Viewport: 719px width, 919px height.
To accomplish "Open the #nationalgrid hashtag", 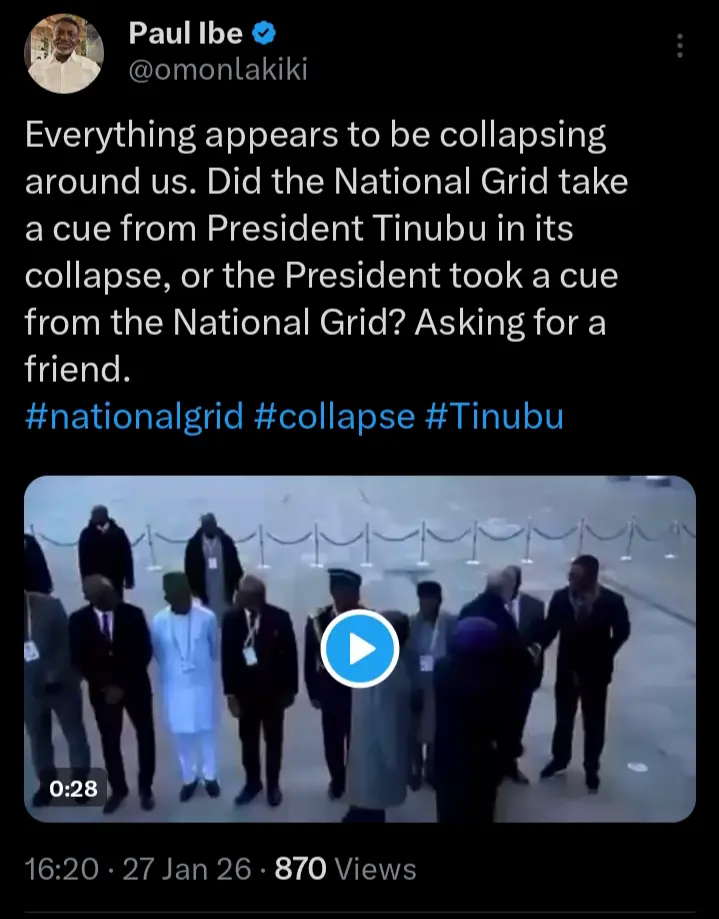I will pyautogui.click(x=134, y=416).
